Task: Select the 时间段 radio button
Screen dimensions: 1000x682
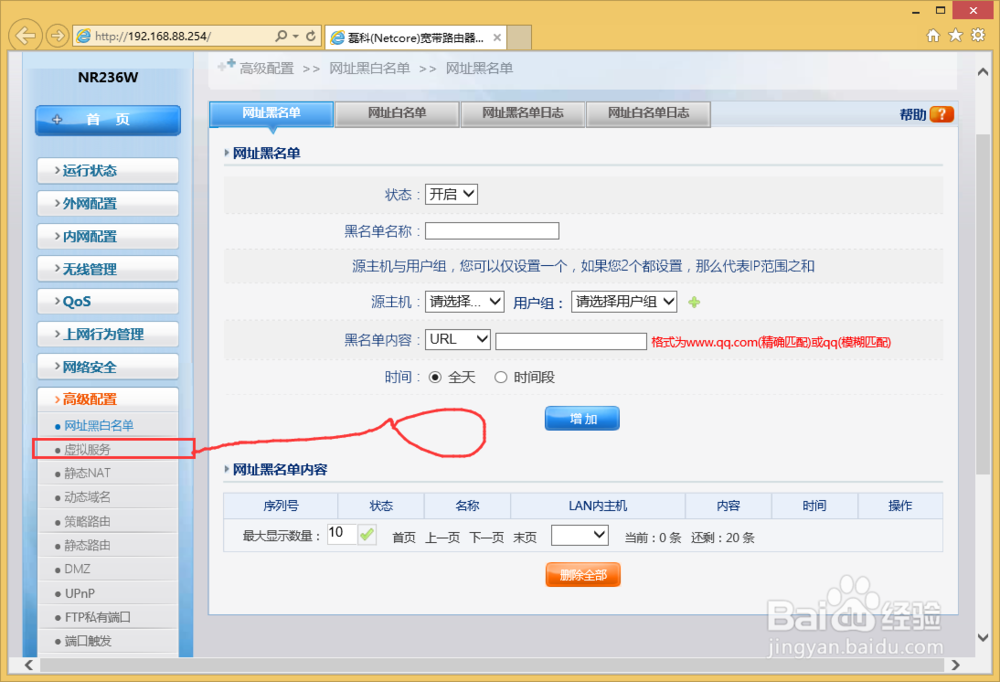Action: [501, 377]
